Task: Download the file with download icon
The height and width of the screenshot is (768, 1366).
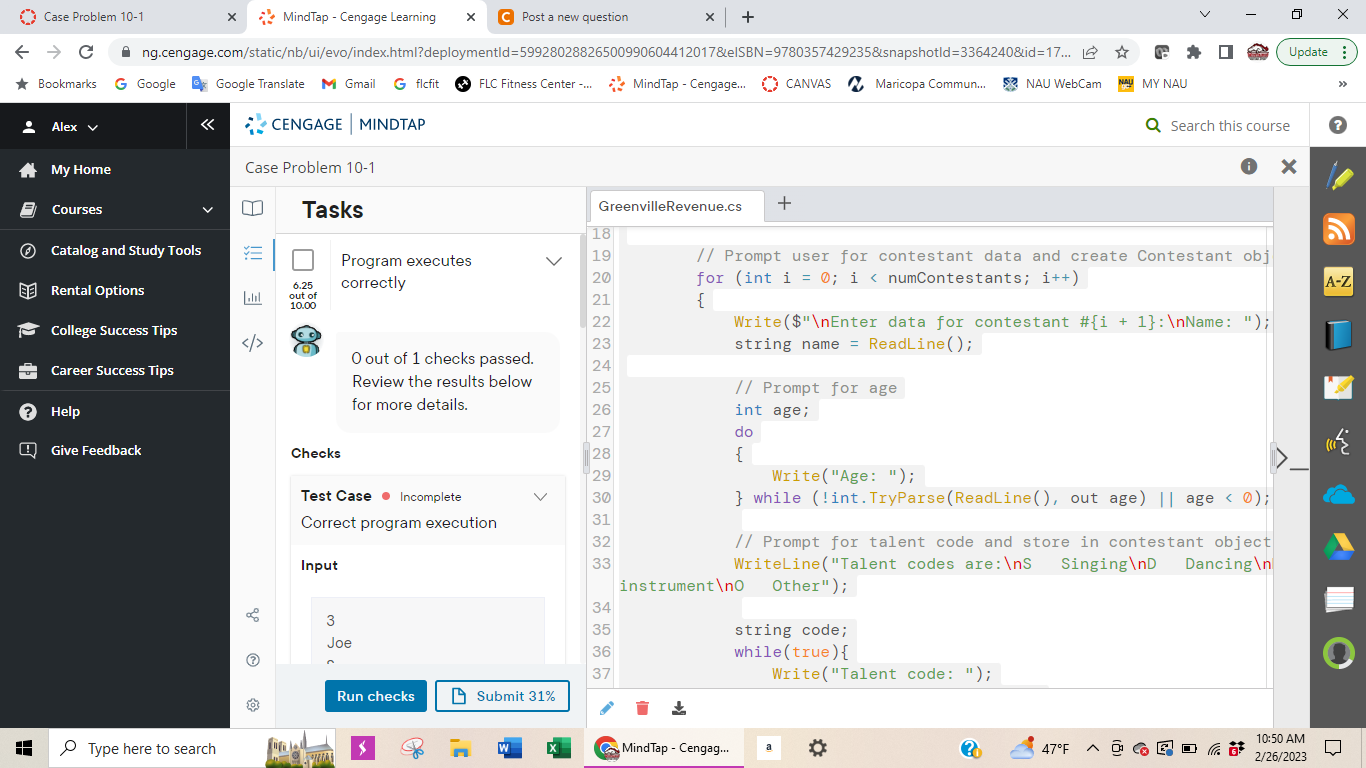Action: [x=679, y=708]
